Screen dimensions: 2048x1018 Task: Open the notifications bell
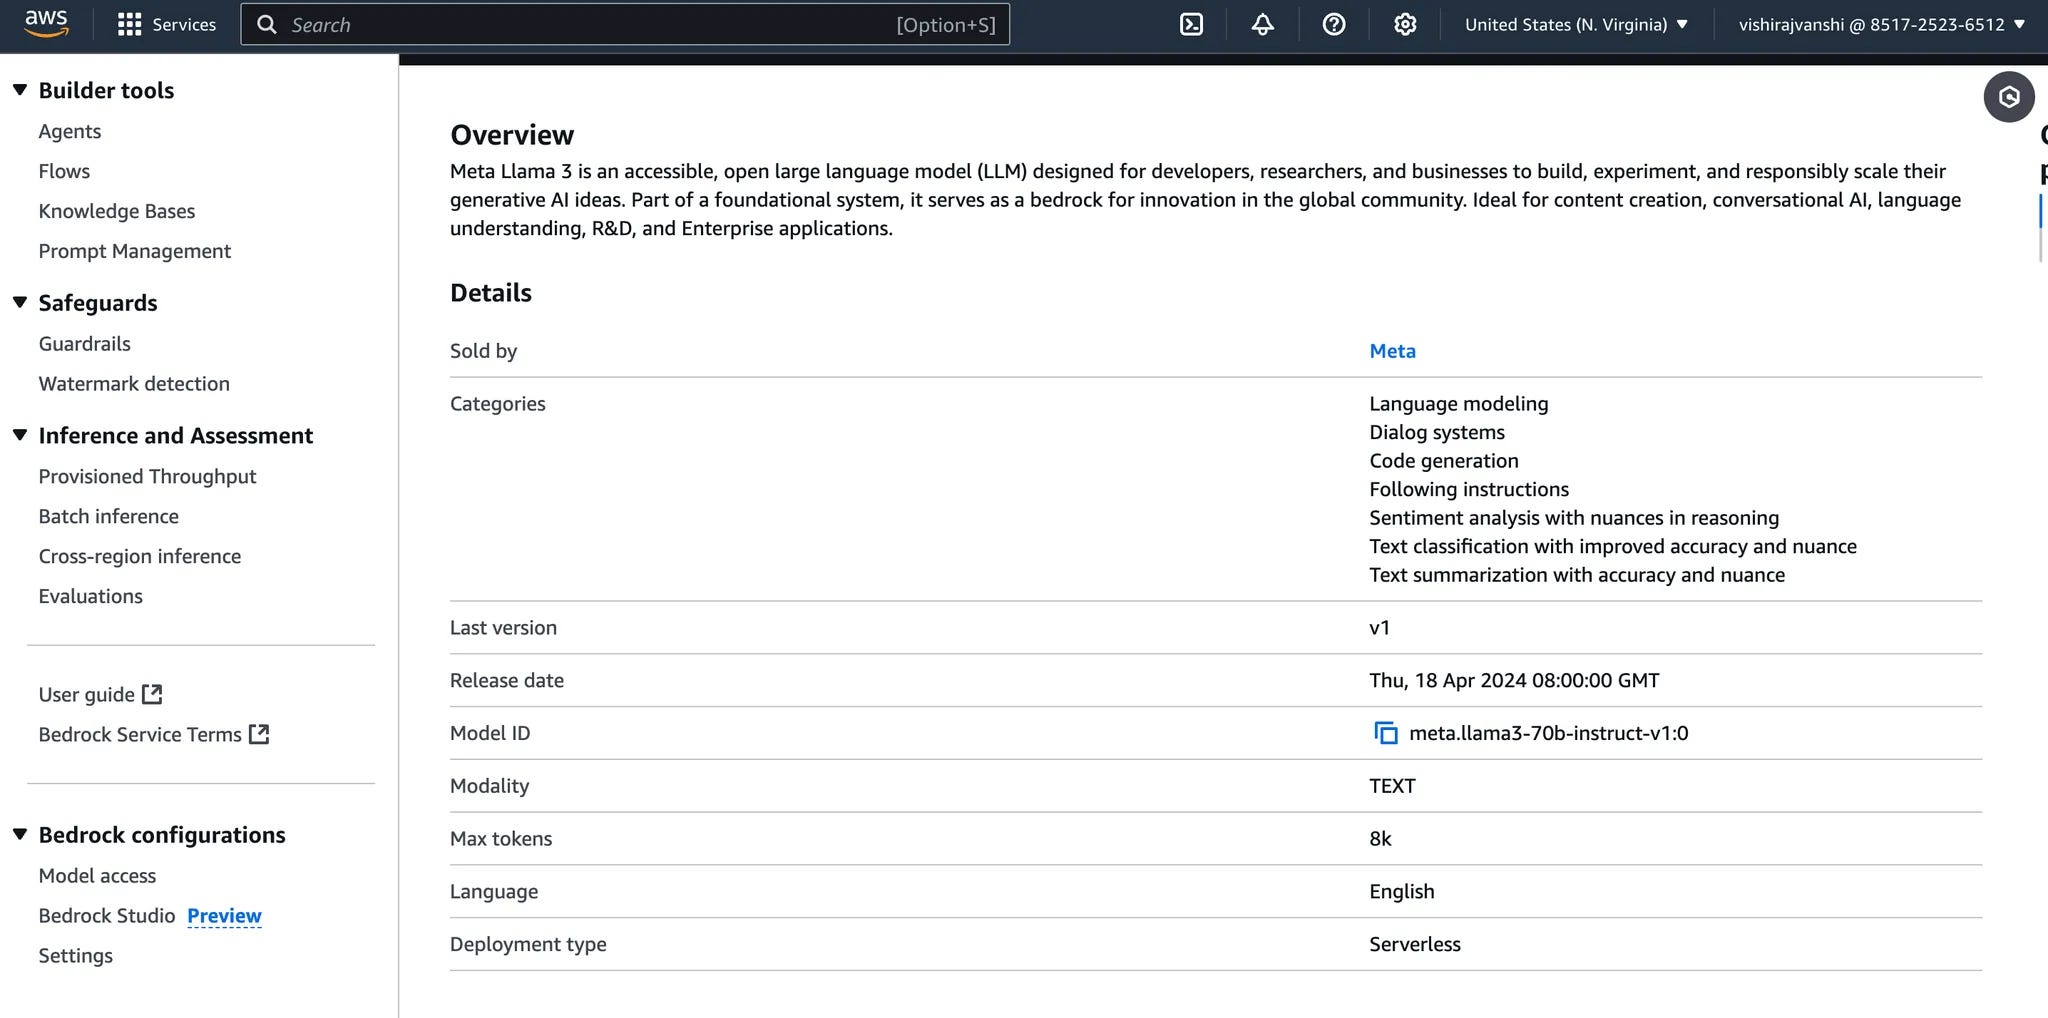tap(1262, 25)
